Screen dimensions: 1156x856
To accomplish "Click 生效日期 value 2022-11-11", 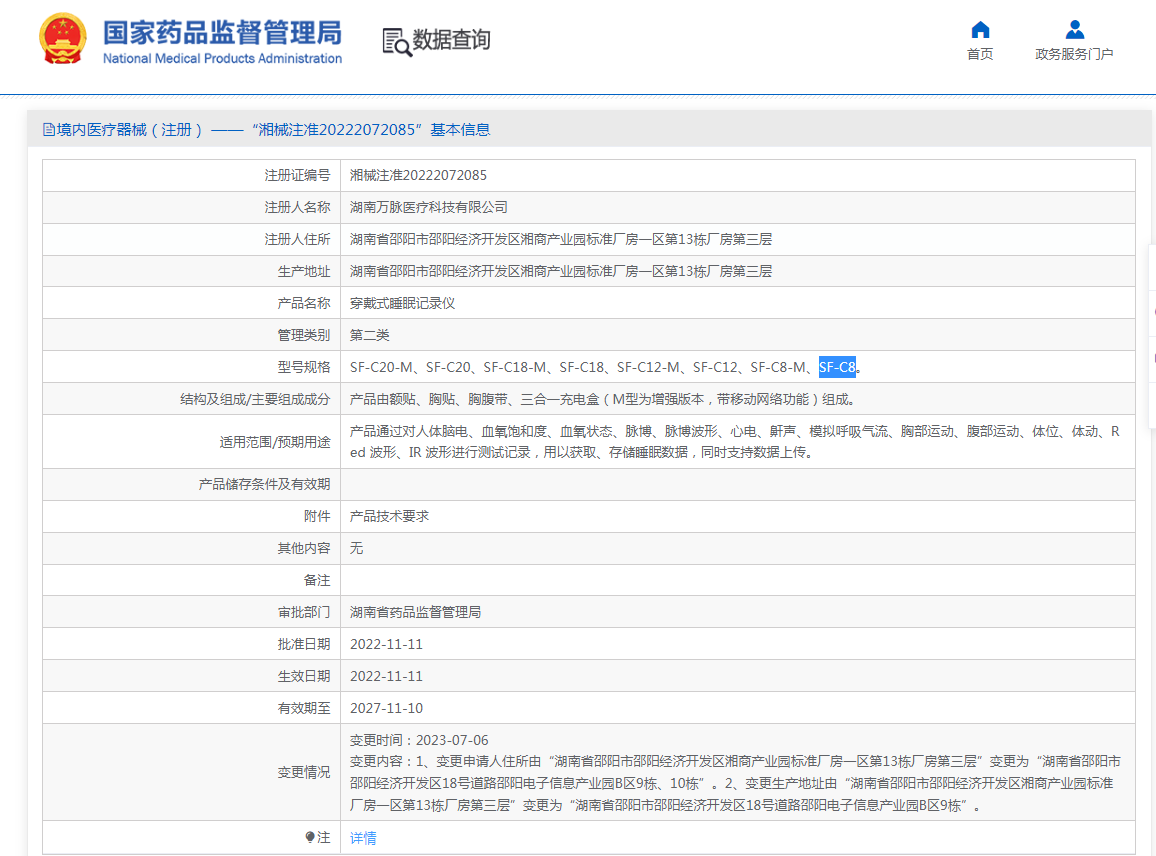I will (386, 676).
